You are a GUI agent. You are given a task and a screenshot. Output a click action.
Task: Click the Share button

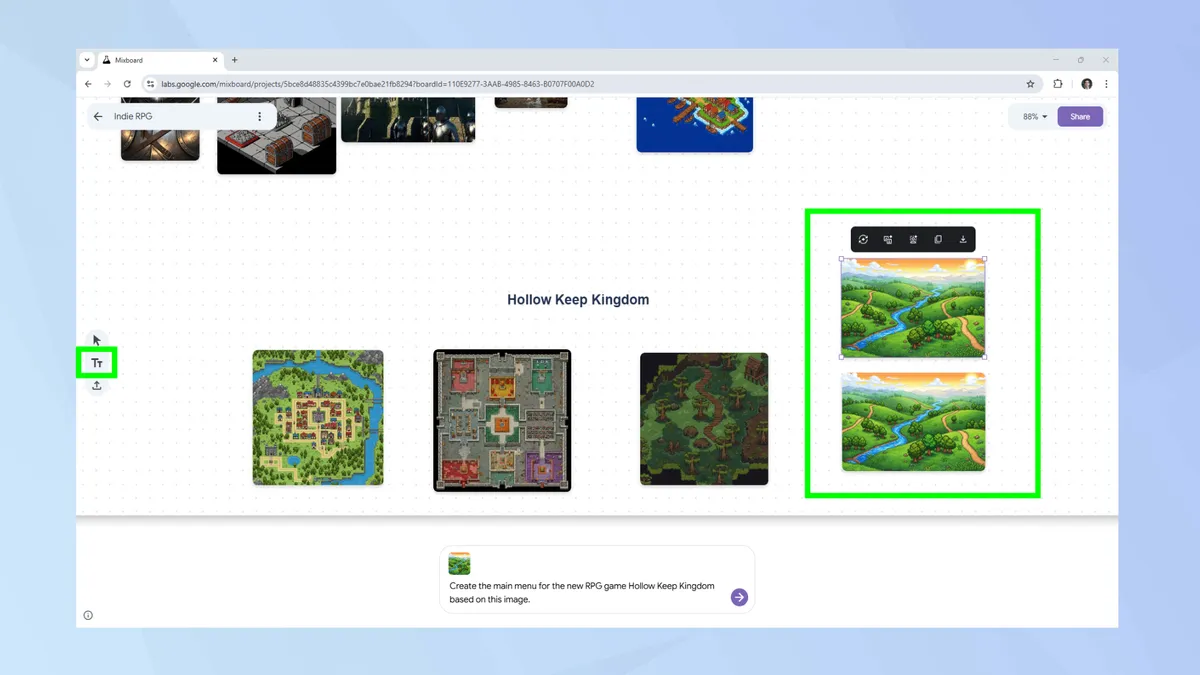tap(1080, 116)
